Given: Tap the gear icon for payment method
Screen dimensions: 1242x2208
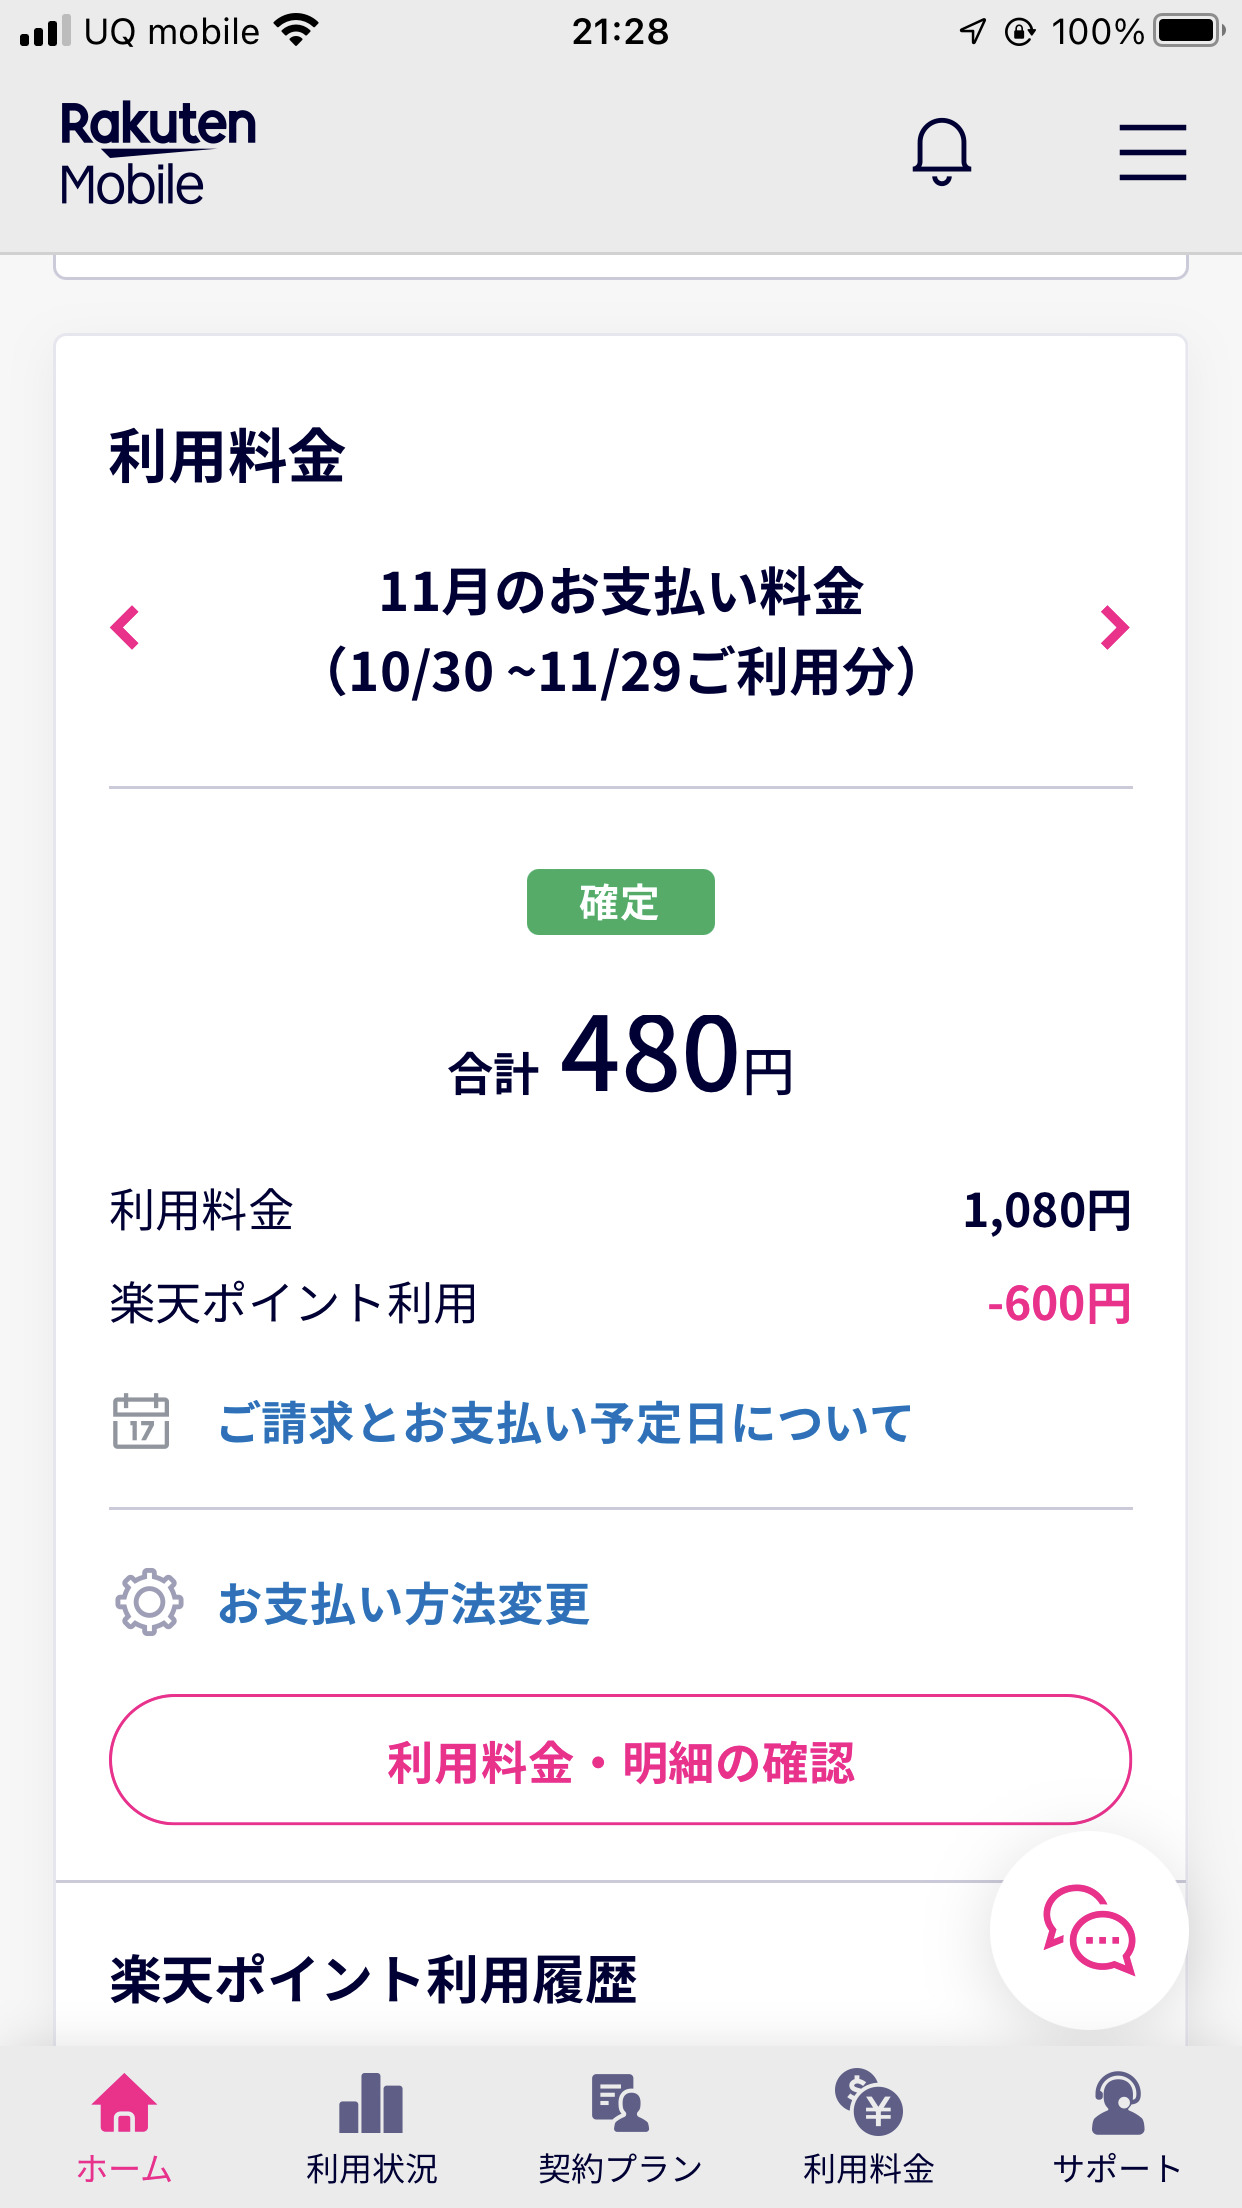Looking at the screenshot, I should click(x=149, y=1602).
